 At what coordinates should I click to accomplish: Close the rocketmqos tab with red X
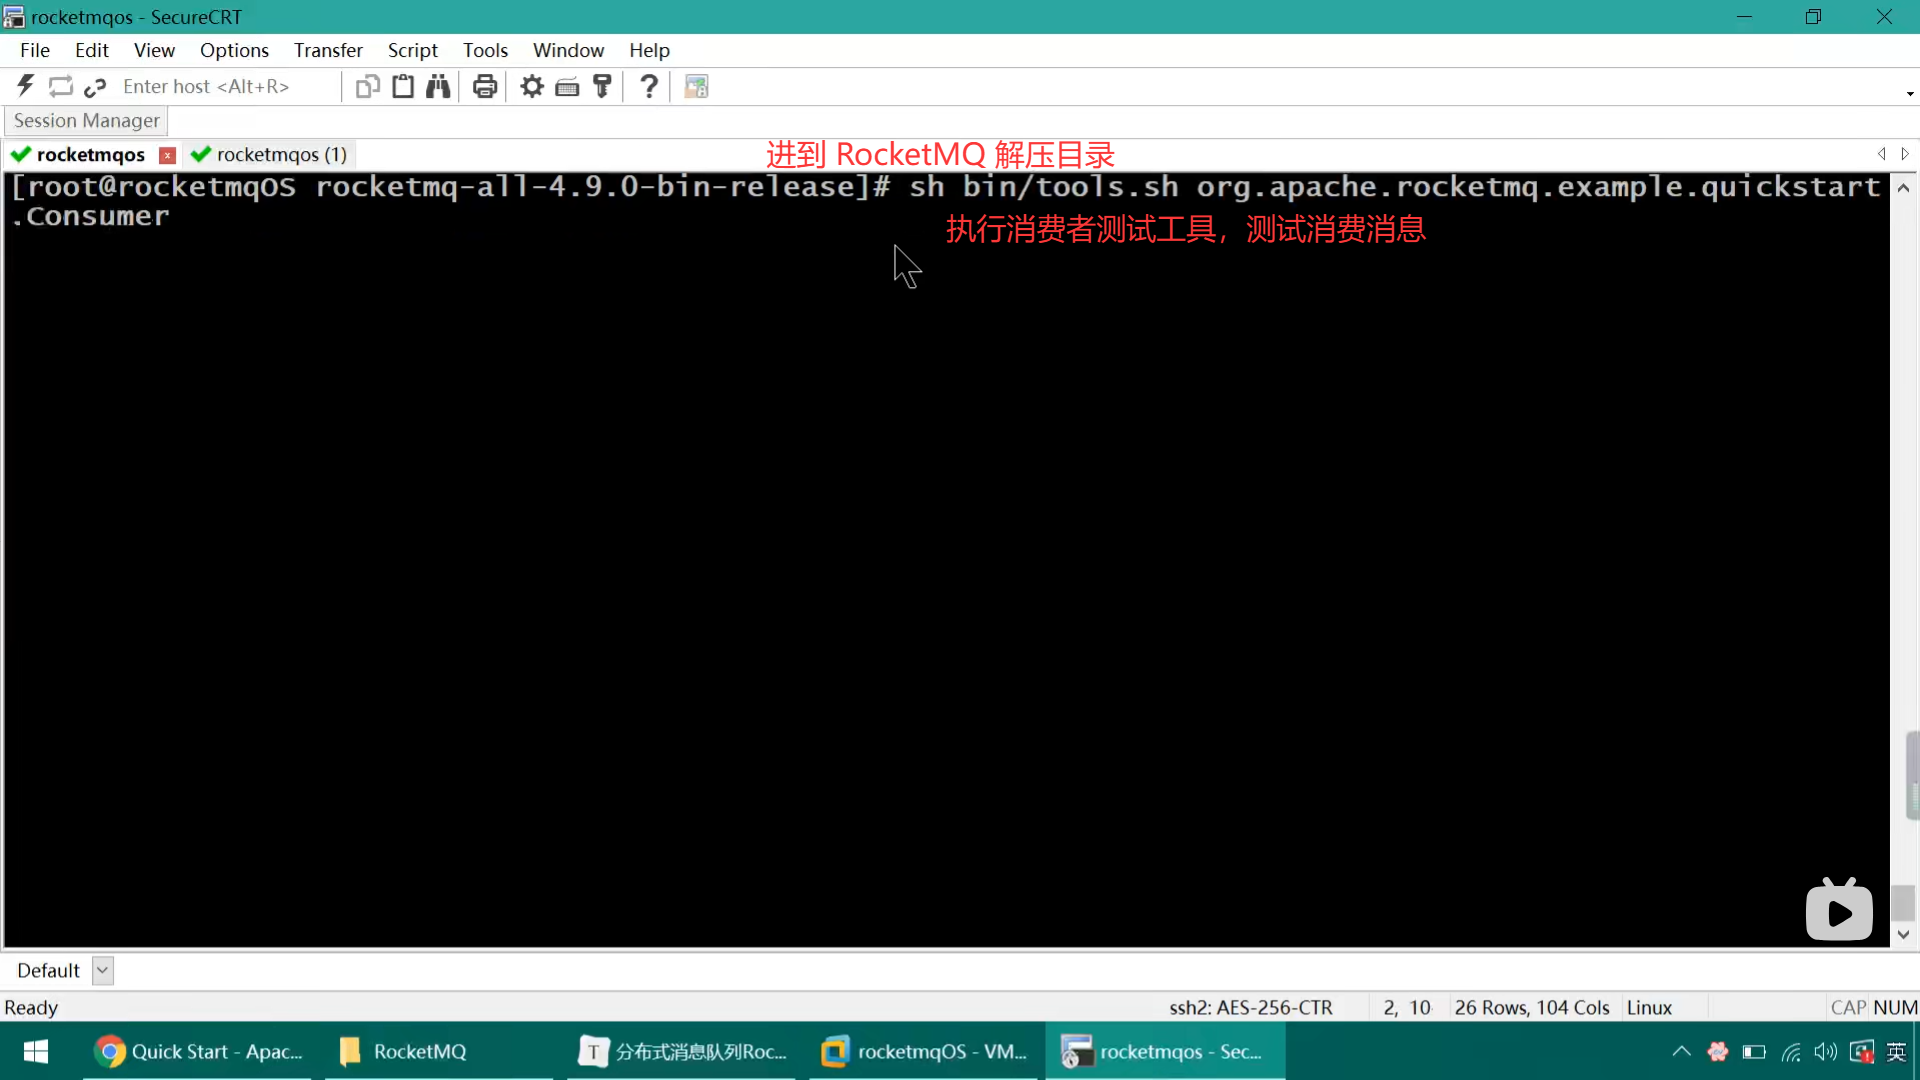pos(168,155)
